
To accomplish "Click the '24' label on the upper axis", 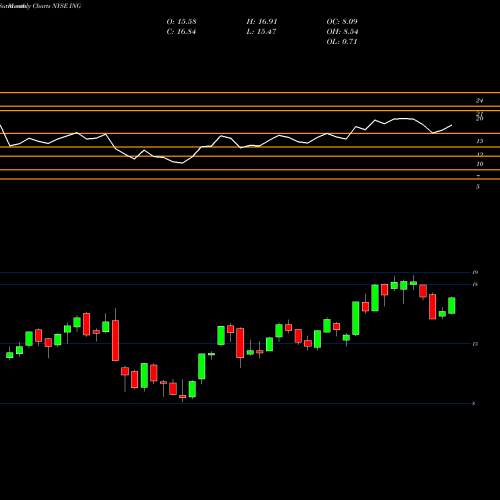I will 480,100.
